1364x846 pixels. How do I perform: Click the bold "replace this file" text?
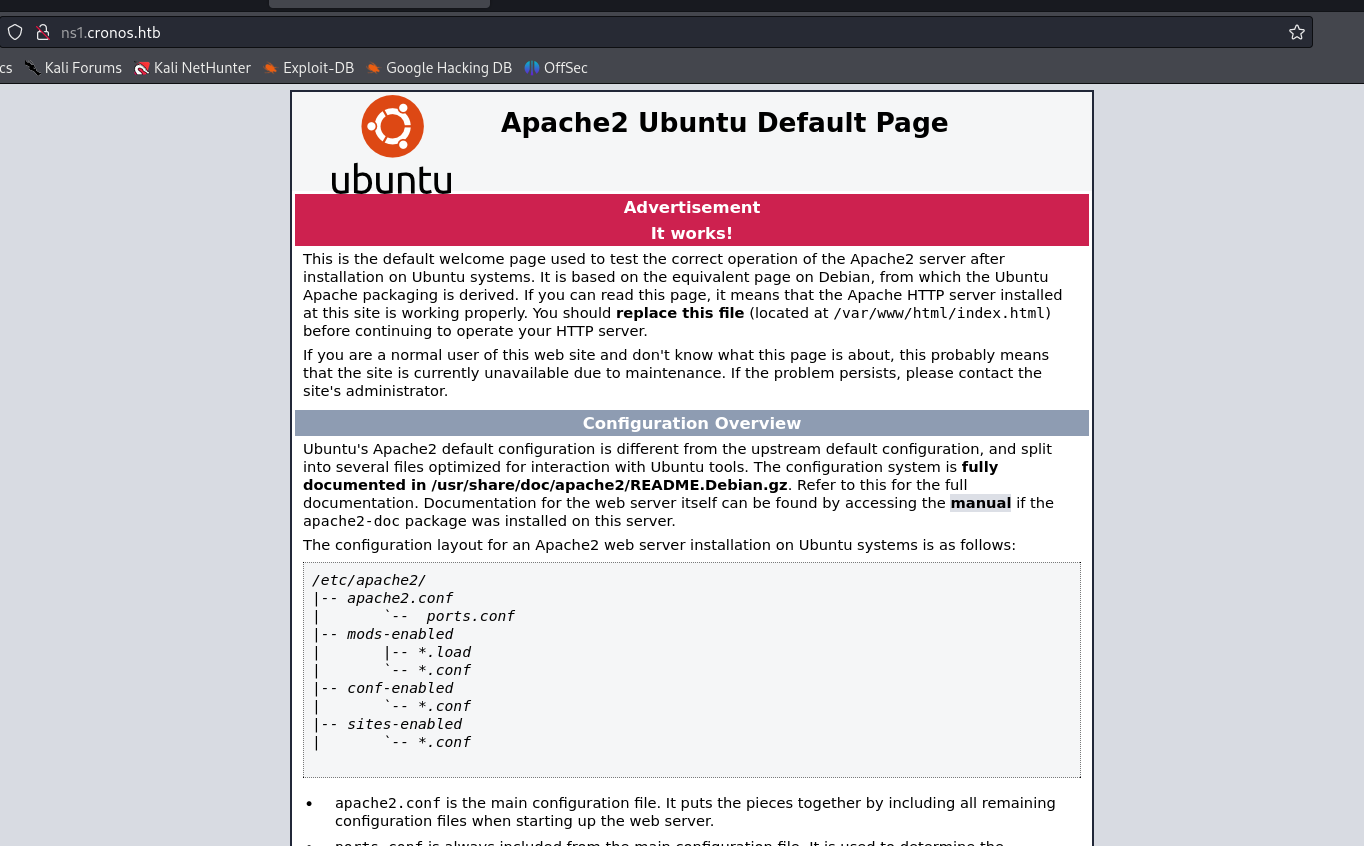(680, 313)
